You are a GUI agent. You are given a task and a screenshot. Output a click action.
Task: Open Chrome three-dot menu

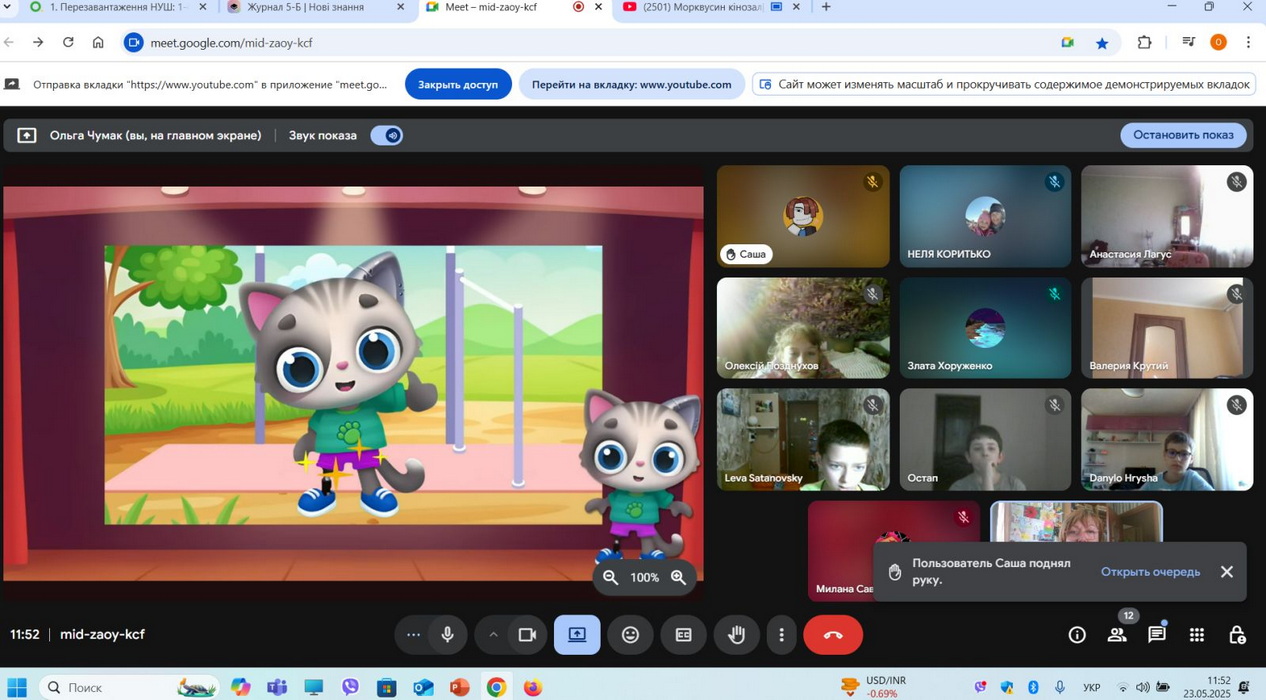click(x=1248, y=42)
